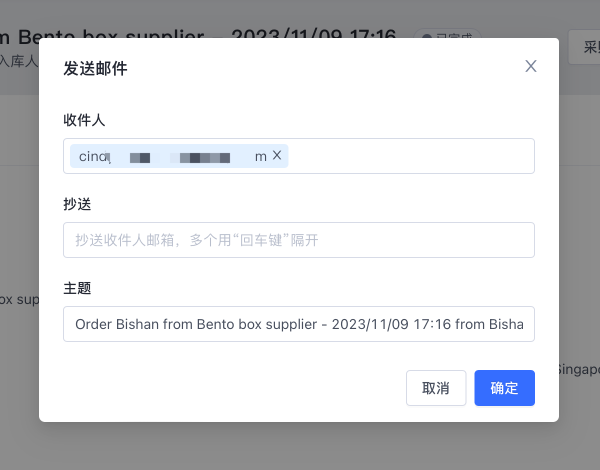Image resolution: width=600 pixels, height=470 pixels.
Task: Click the 主题 field label
Action: click(77, 288)
